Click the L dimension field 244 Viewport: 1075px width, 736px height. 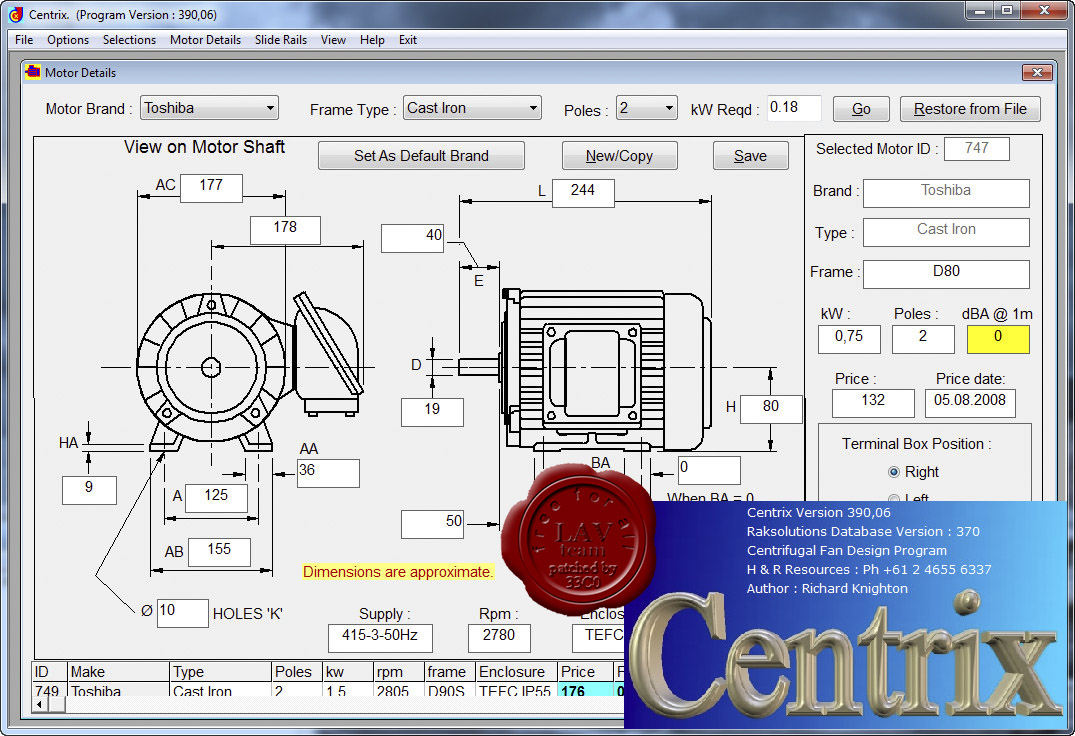click(583, 193)
